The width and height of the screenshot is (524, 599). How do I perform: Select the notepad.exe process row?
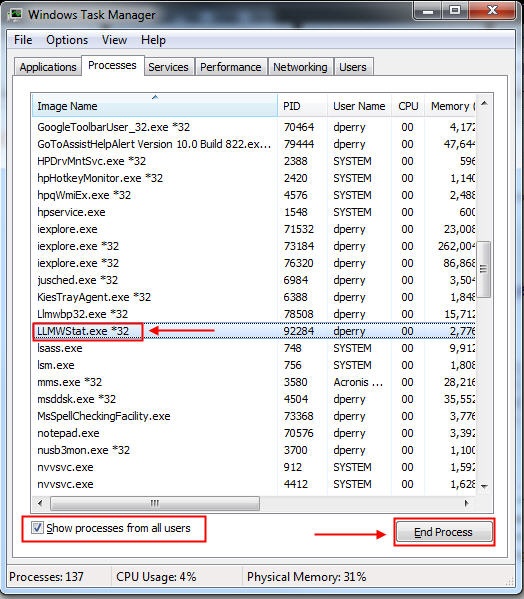[254, 433]
